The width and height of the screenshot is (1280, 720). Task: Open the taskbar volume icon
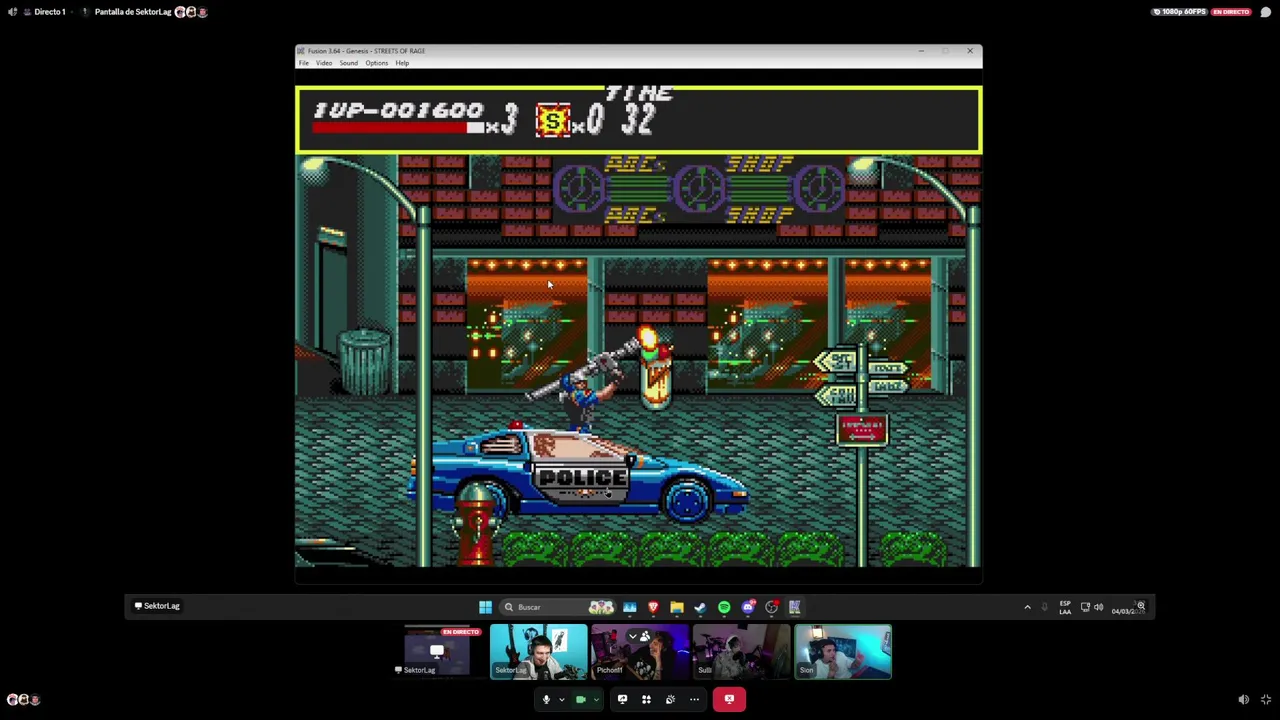pos(1098,607)
